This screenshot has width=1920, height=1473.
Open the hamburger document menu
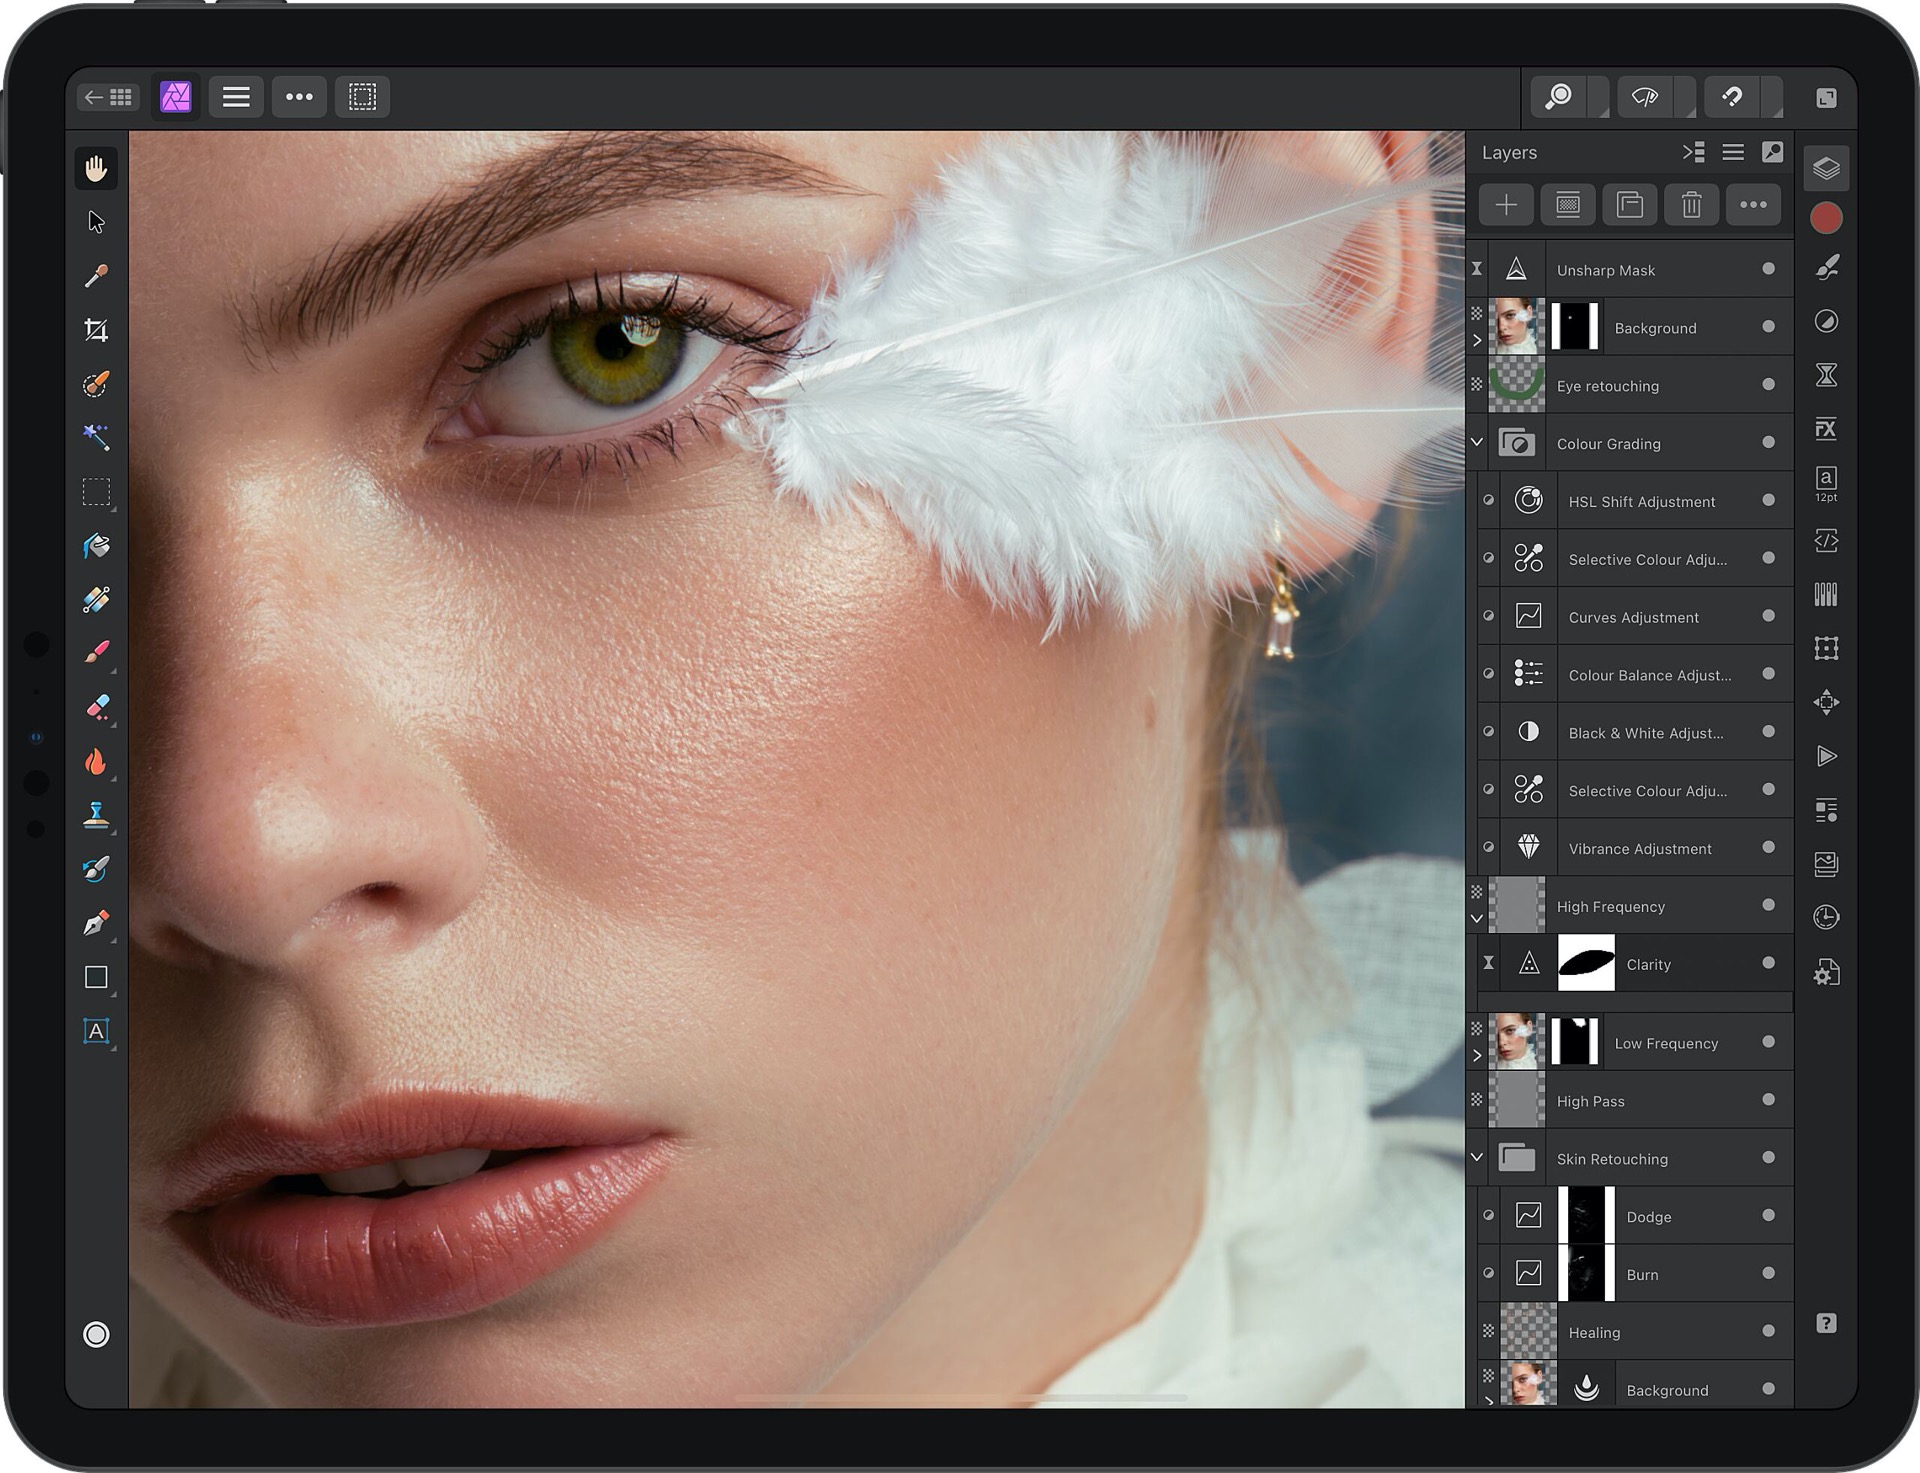[x=236, y=97]
